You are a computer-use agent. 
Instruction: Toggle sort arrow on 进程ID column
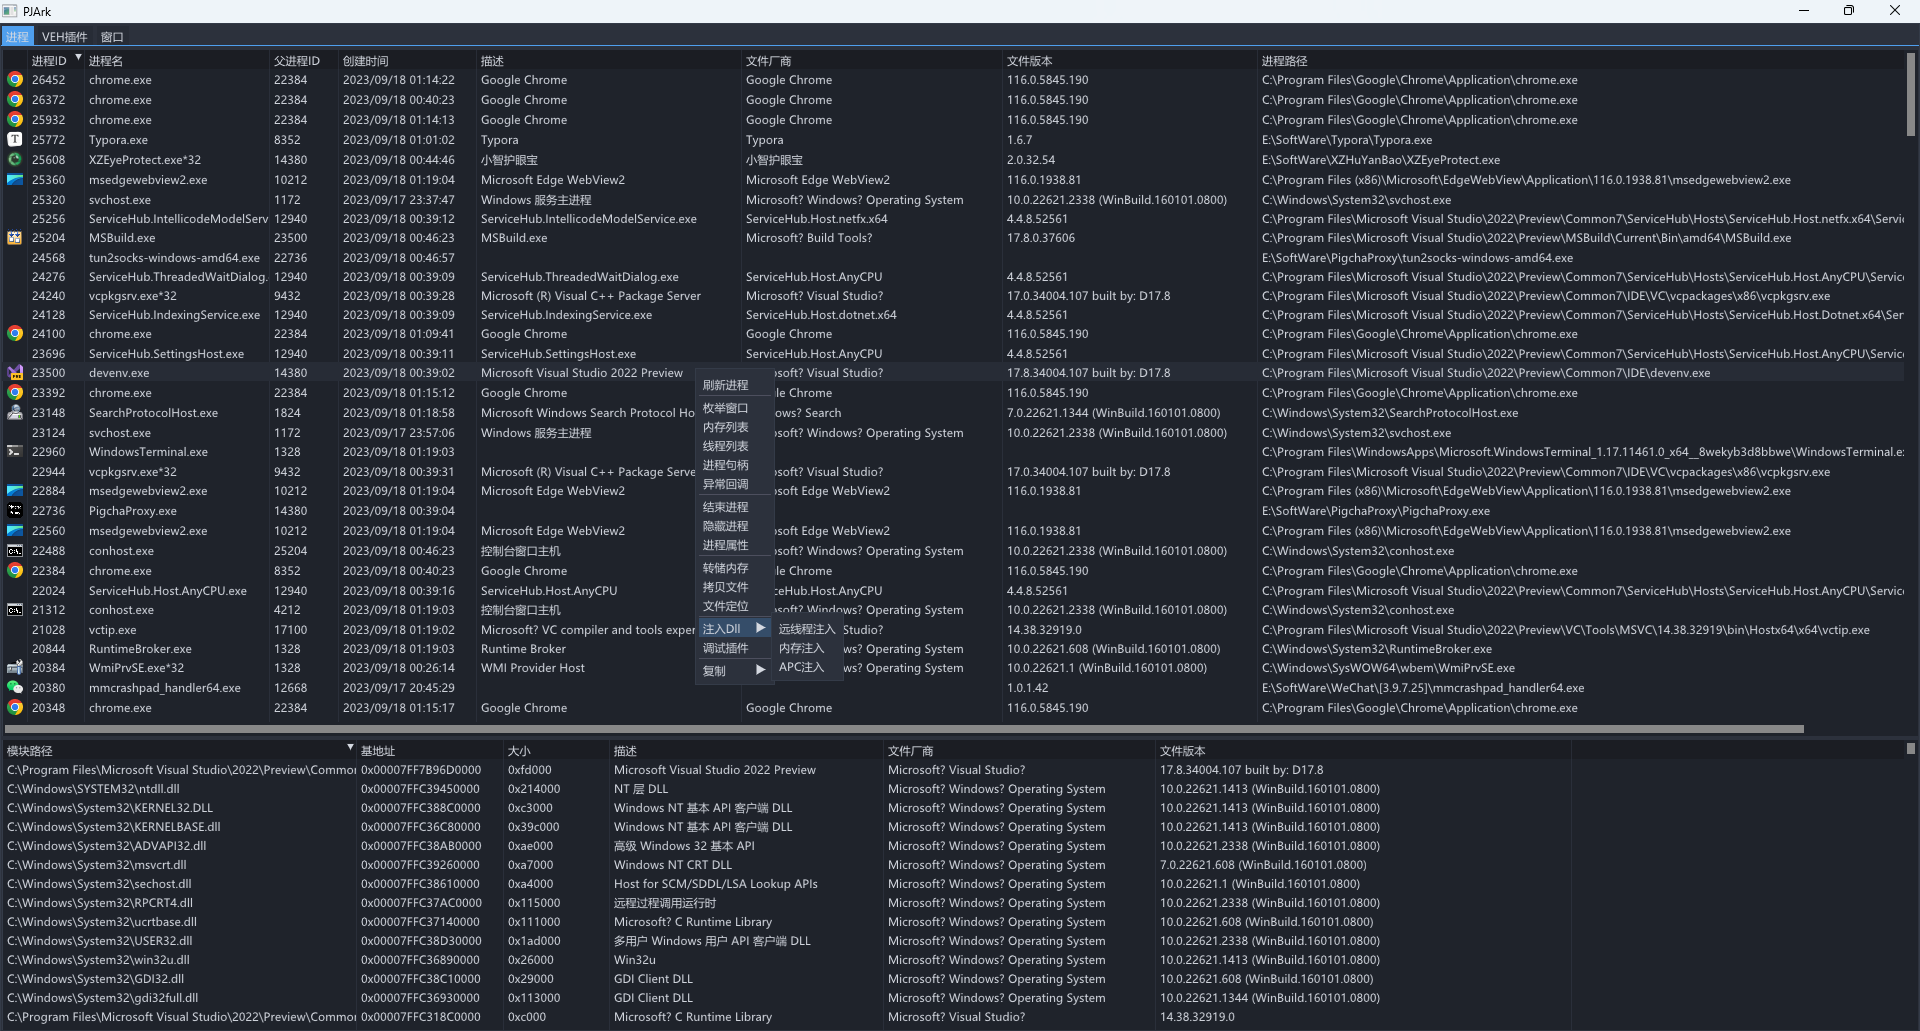pyautogui.click(x=78, y=57)
